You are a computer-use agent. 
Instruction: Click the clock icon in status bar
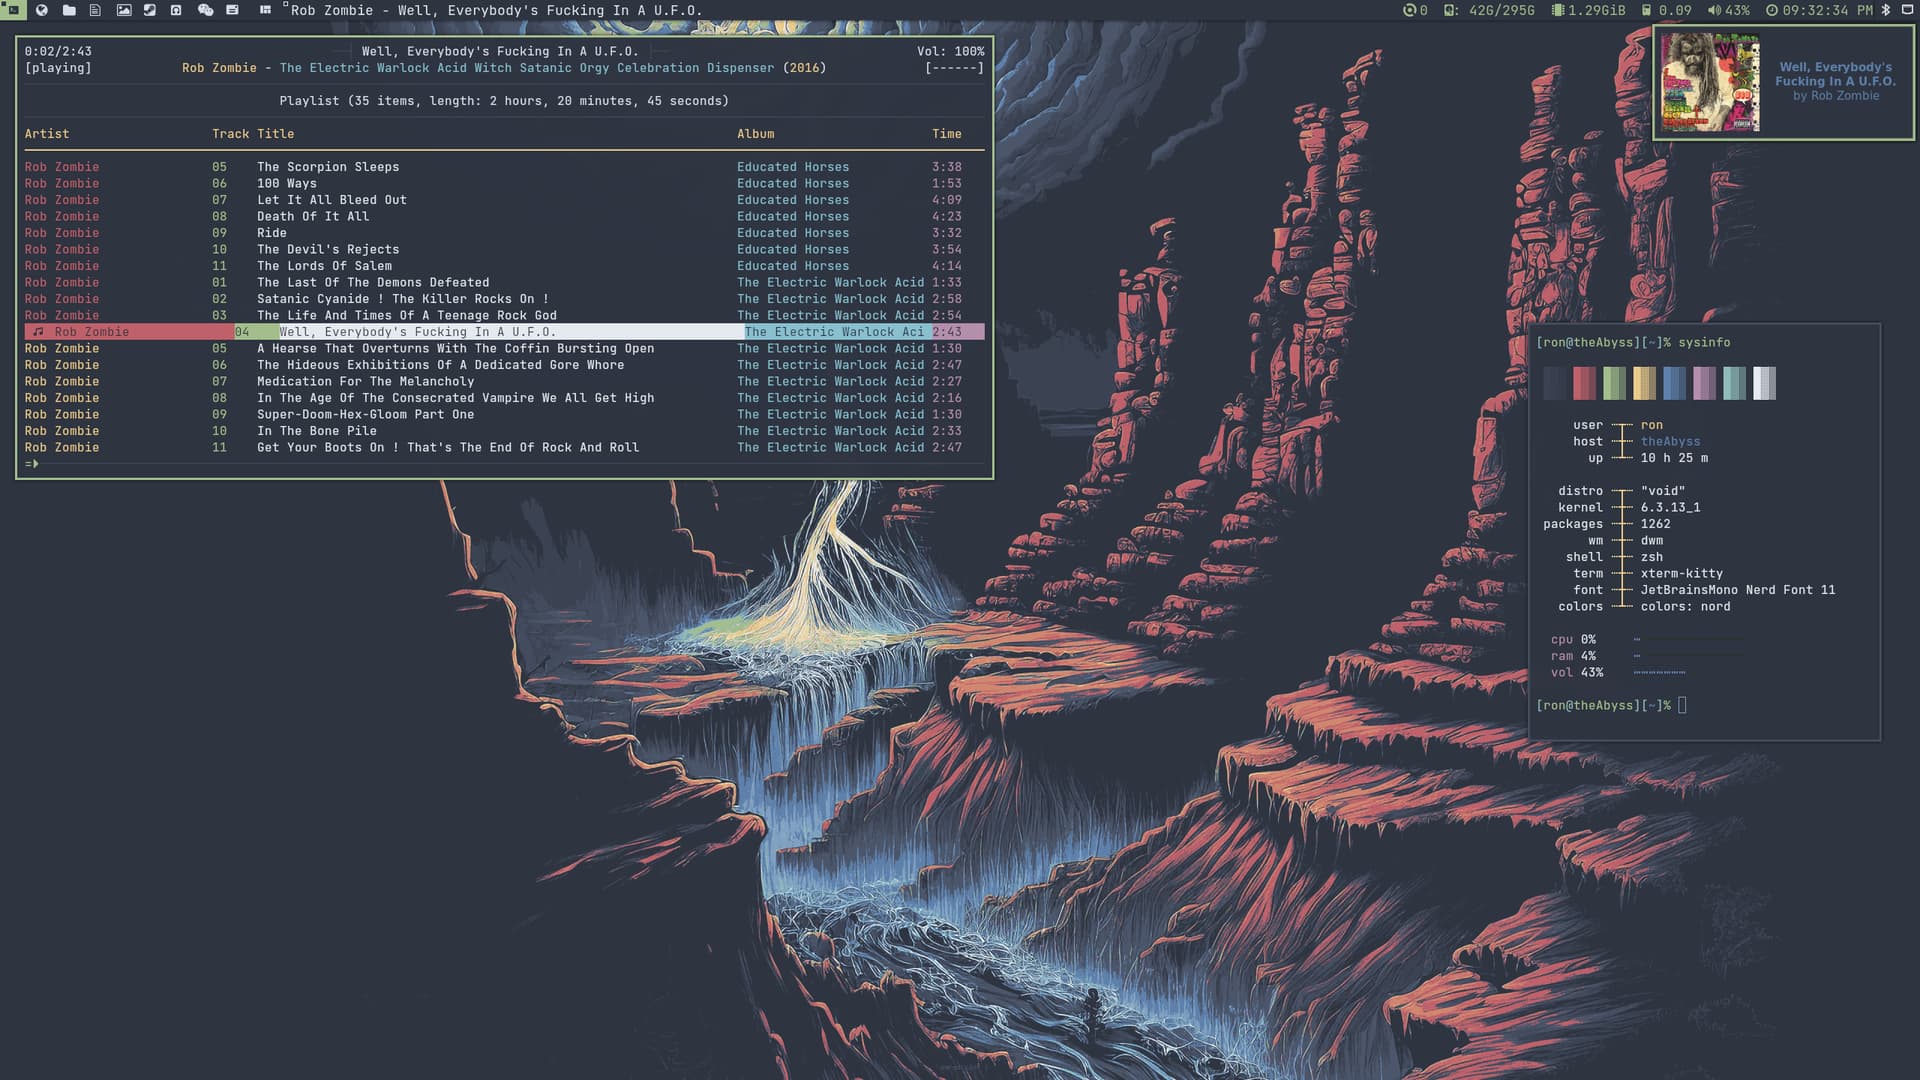[1771, 10]
